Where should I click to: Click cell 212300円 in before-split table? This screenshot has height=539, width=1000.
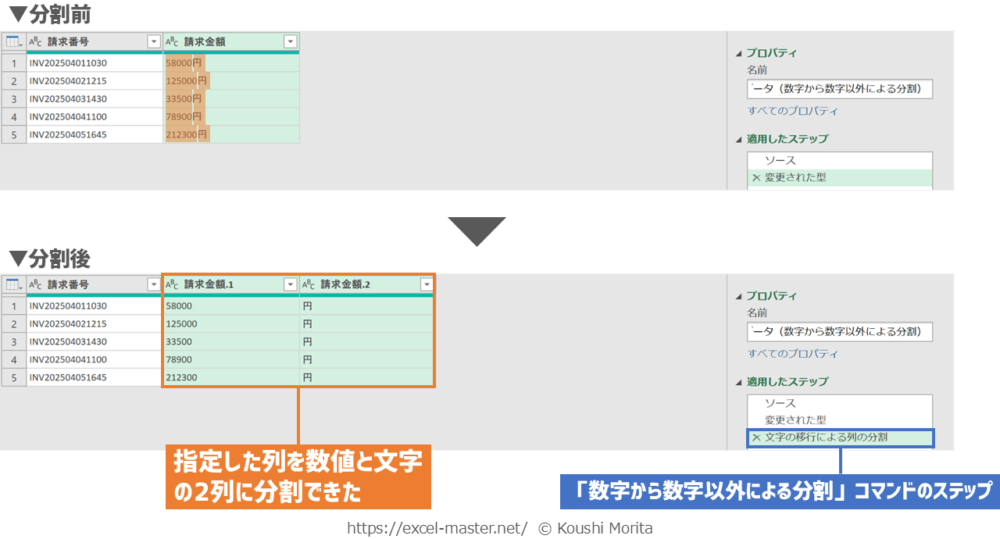coord(231,135)
